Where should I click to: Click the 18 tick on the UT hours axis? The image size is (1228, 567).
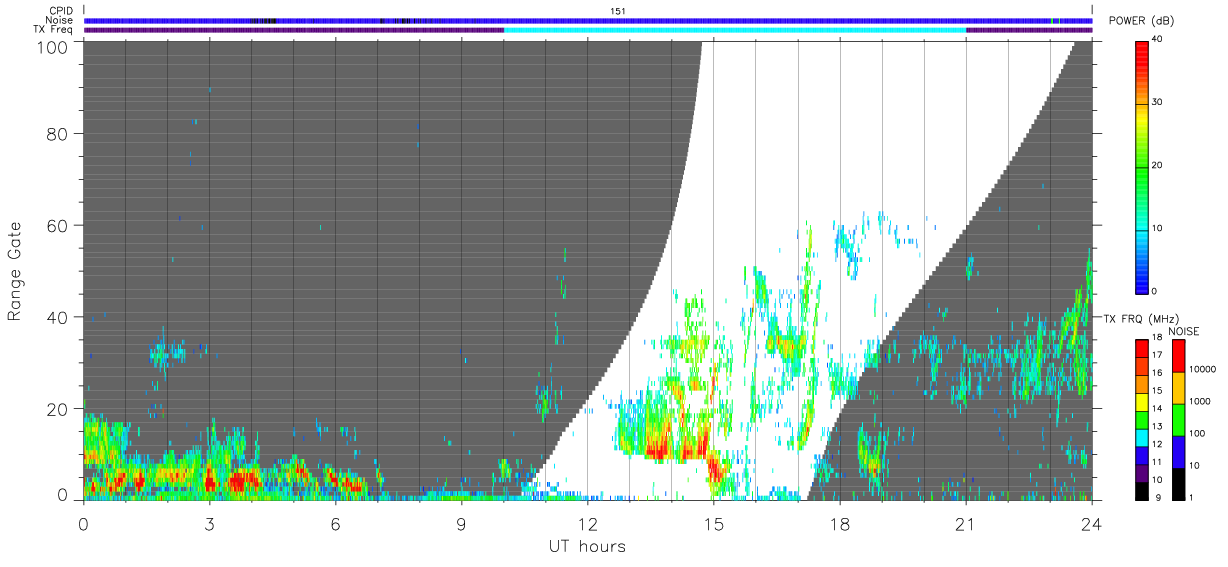point(839,523)
